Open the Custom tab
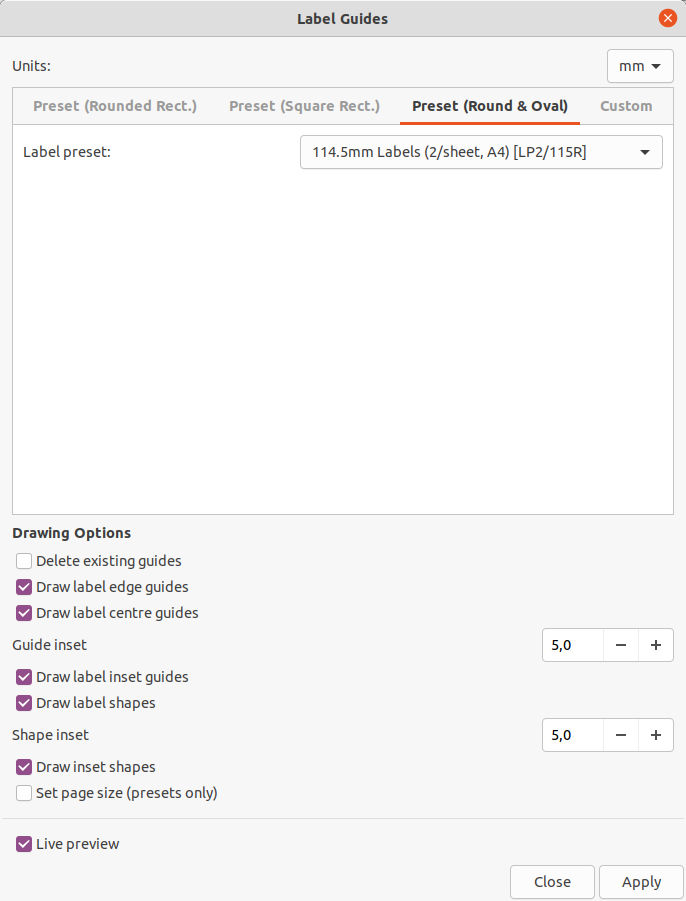Viewport: 686px width, 901px height. (626, 106)
